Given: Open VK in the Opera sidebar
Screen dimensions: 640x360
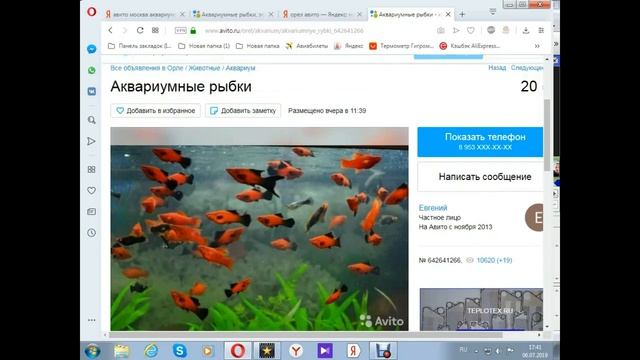Looking at the screenshot, I should [x=91, y=91].
